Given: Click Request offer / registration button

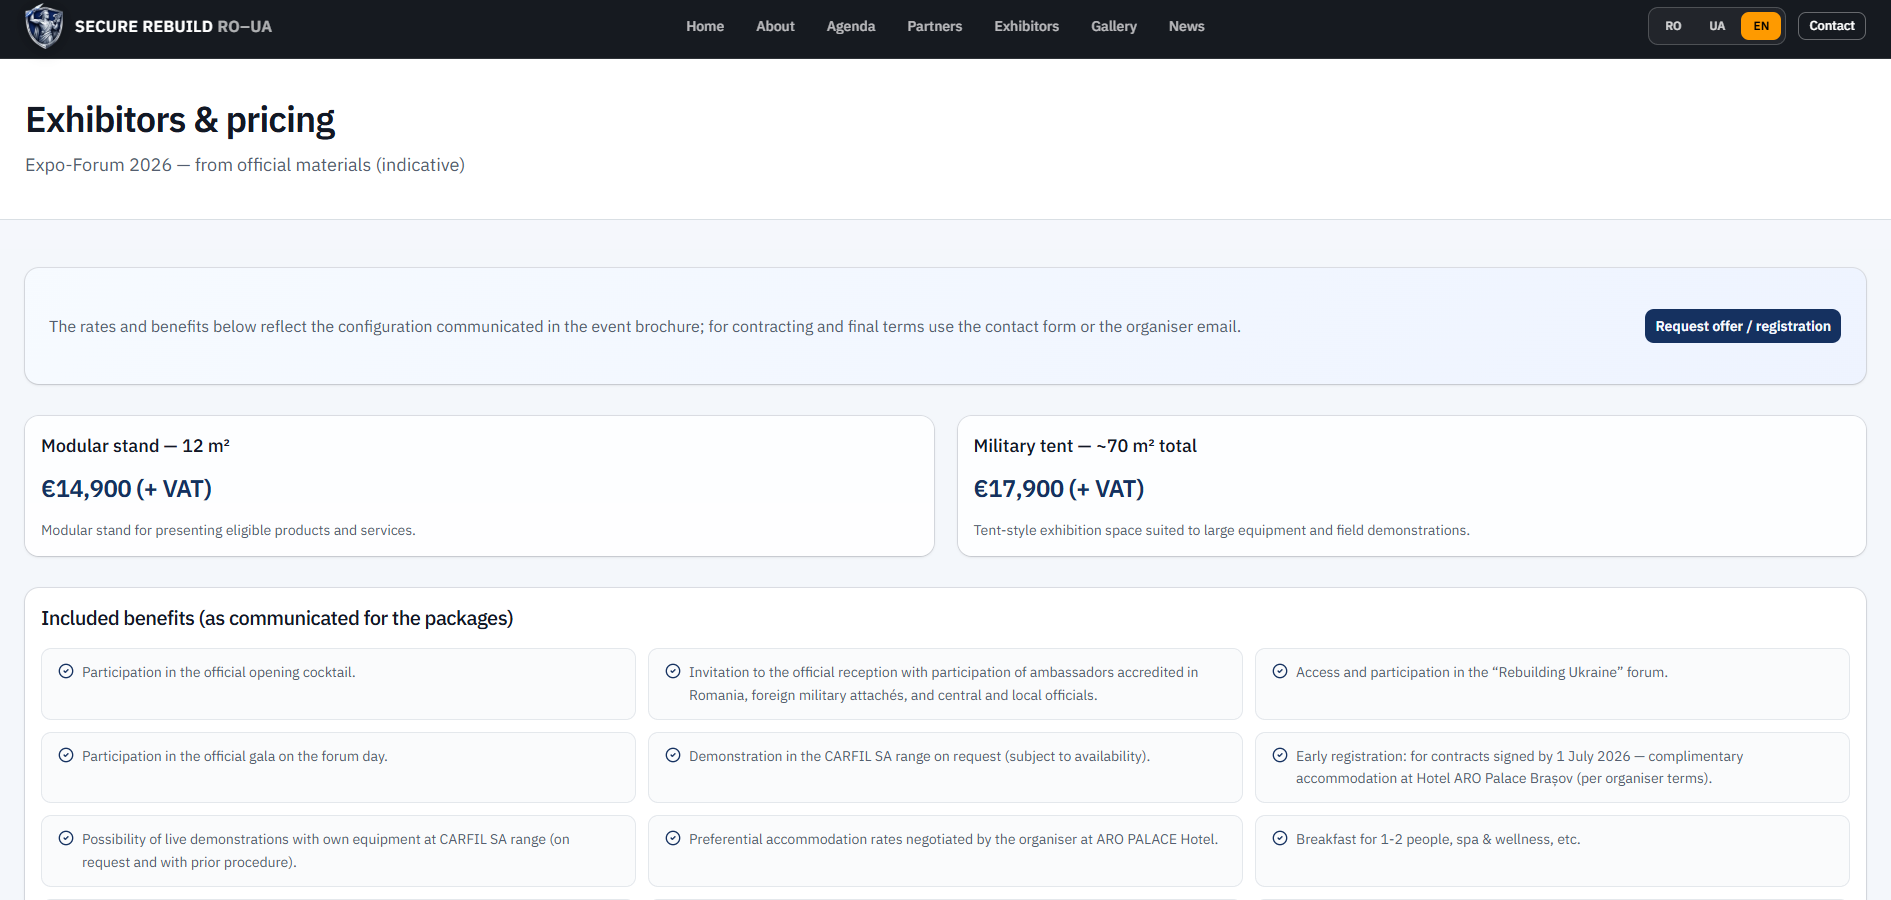Looking at the screenshot, I should pyautogui.click(x=1743, y=326).
